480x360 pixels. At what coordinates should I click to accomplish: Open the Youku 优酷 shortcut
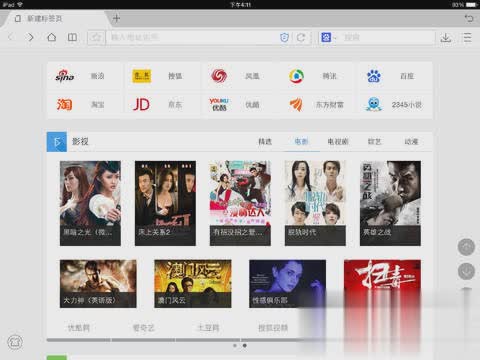pyautogui.click(x=240, y=105)
